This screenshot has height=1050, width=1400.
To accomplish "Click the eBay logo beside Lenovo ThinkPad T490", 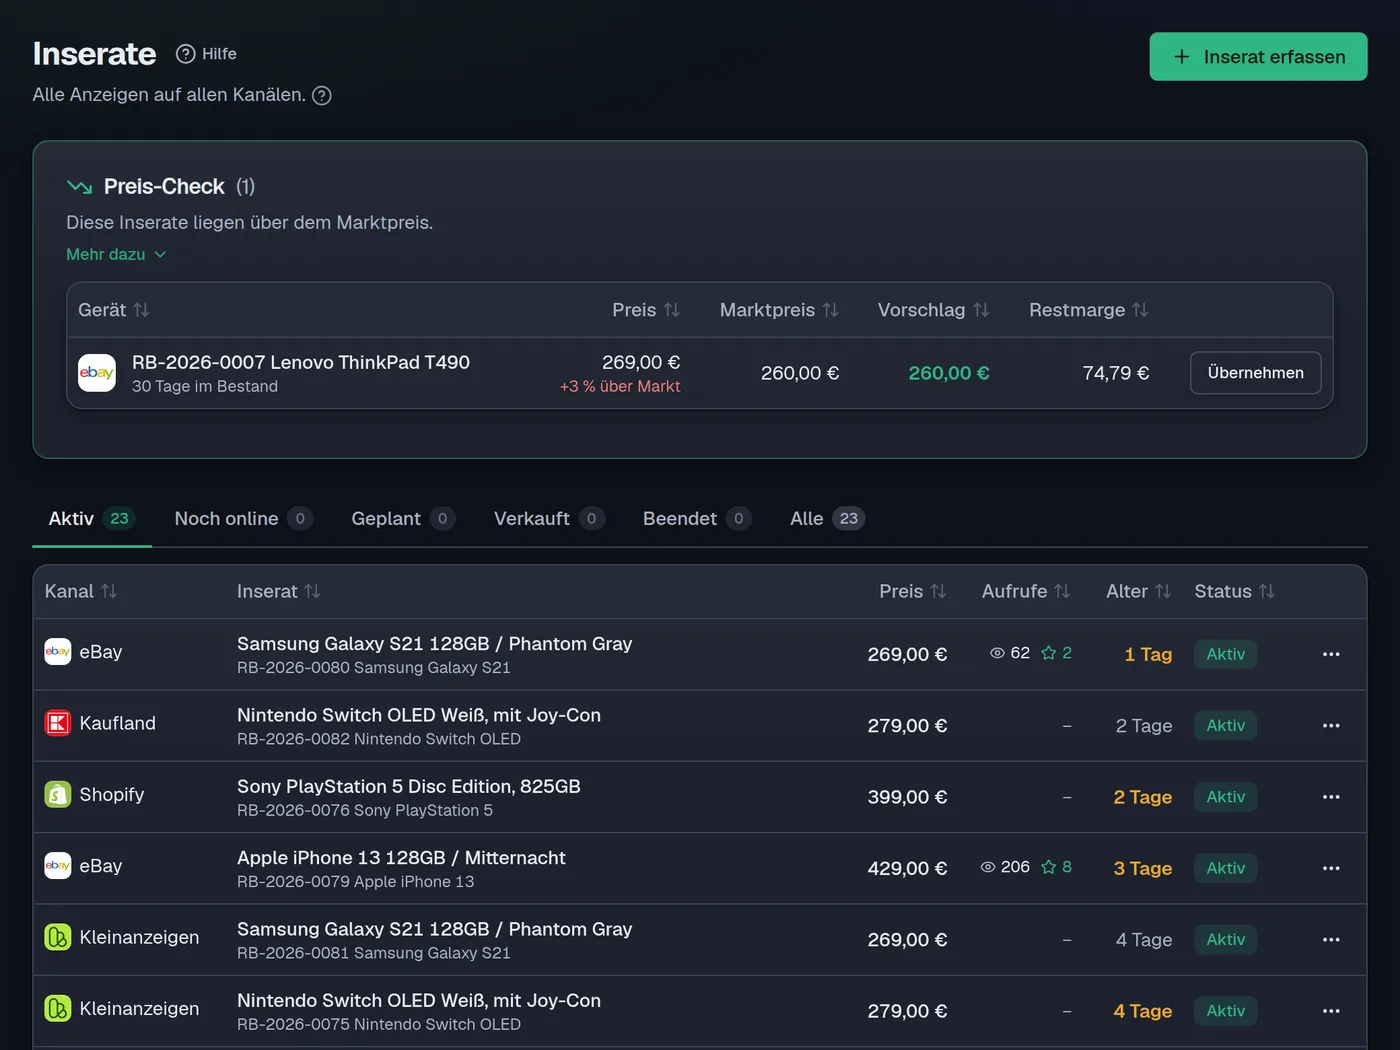I will tap(97, 373).
